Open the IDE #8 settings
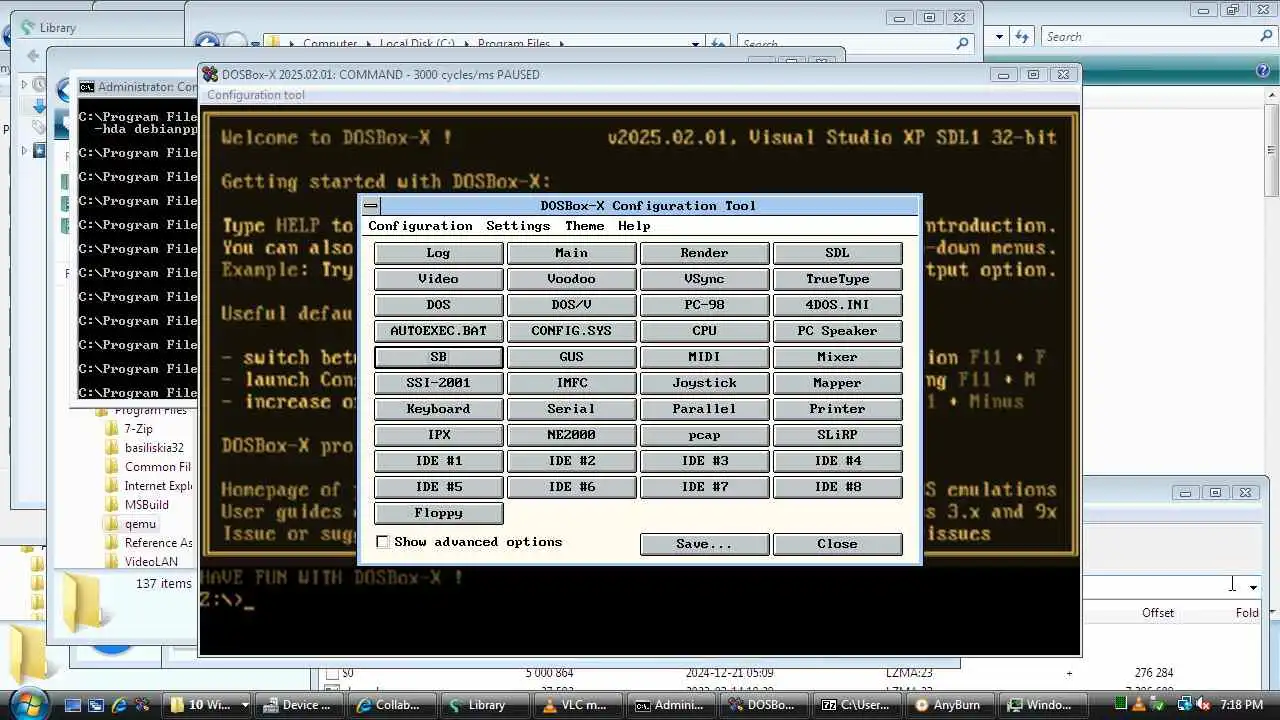This screenshot has height=720, width=1280. coord(837,487)
